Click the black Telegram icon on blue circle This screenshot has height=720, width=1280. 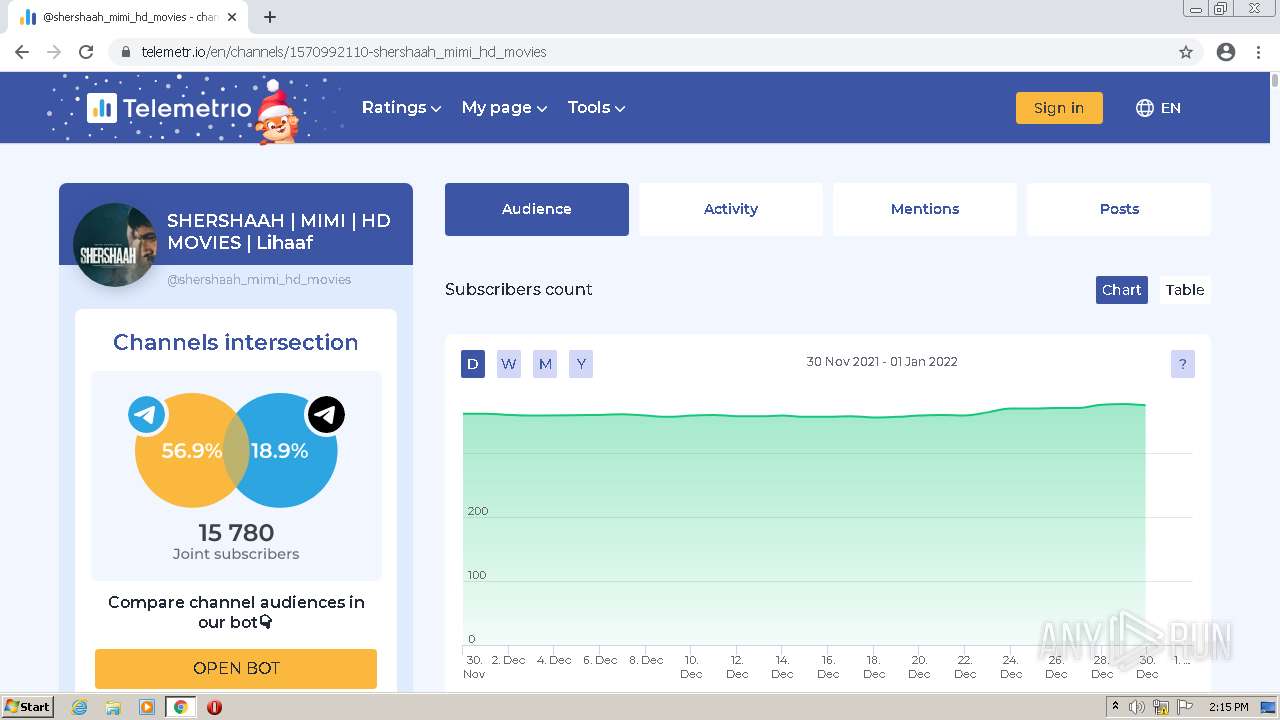tap(326, 414)
